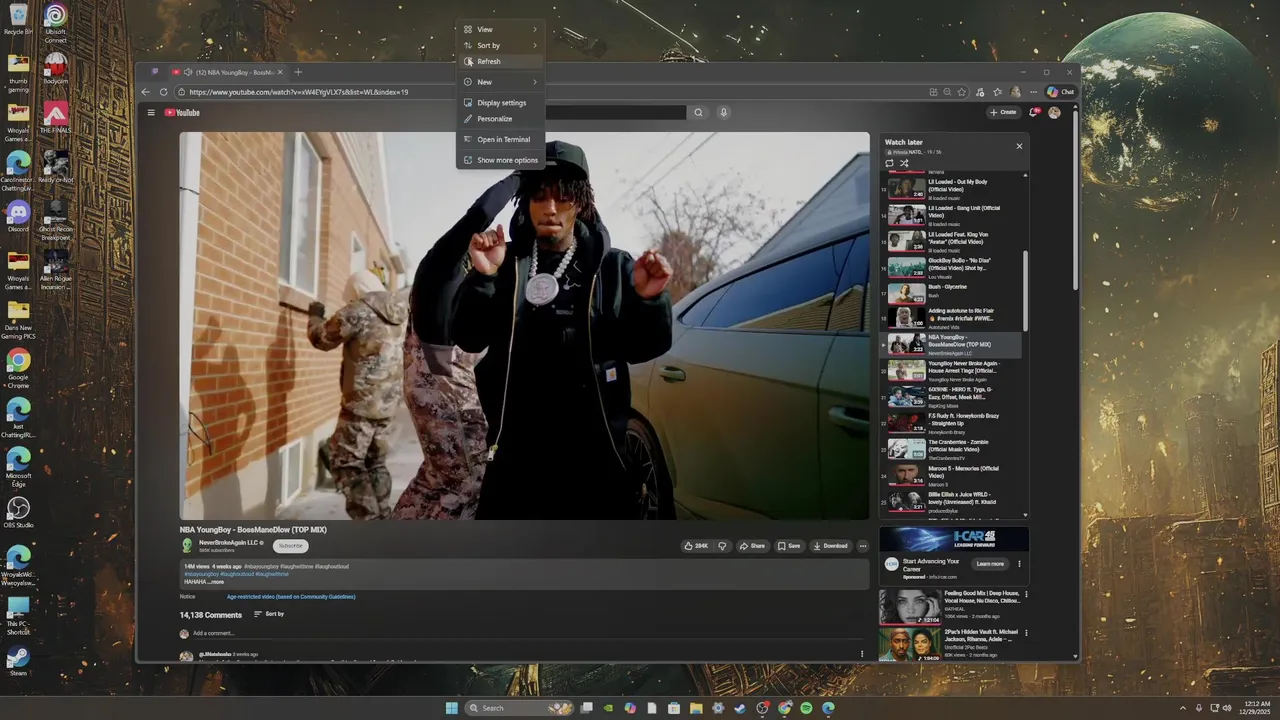Open comments Sort by dropdown
This screenshot has width=1280, height=720.
pyautogui.click(x=269, y=614)
